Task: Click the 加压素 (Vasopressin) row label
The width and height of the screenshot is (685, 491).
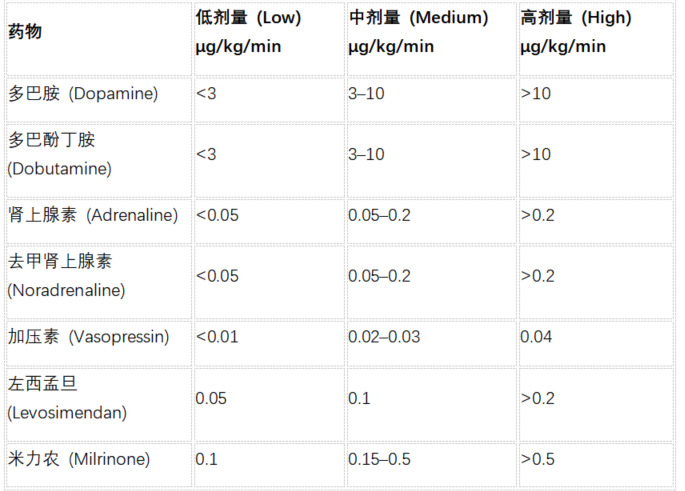Action: pyautogui.click(x=99, y=343)
